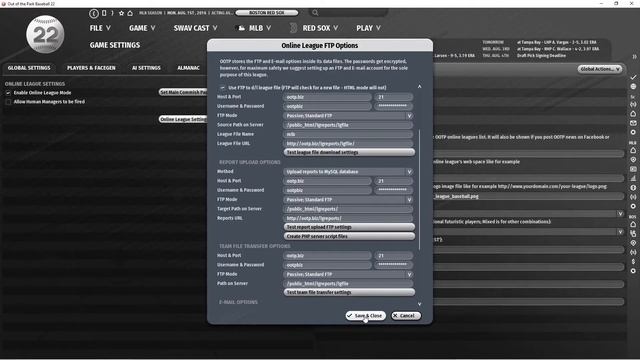Switch to Players & Facegen tab

coord(91,68)
